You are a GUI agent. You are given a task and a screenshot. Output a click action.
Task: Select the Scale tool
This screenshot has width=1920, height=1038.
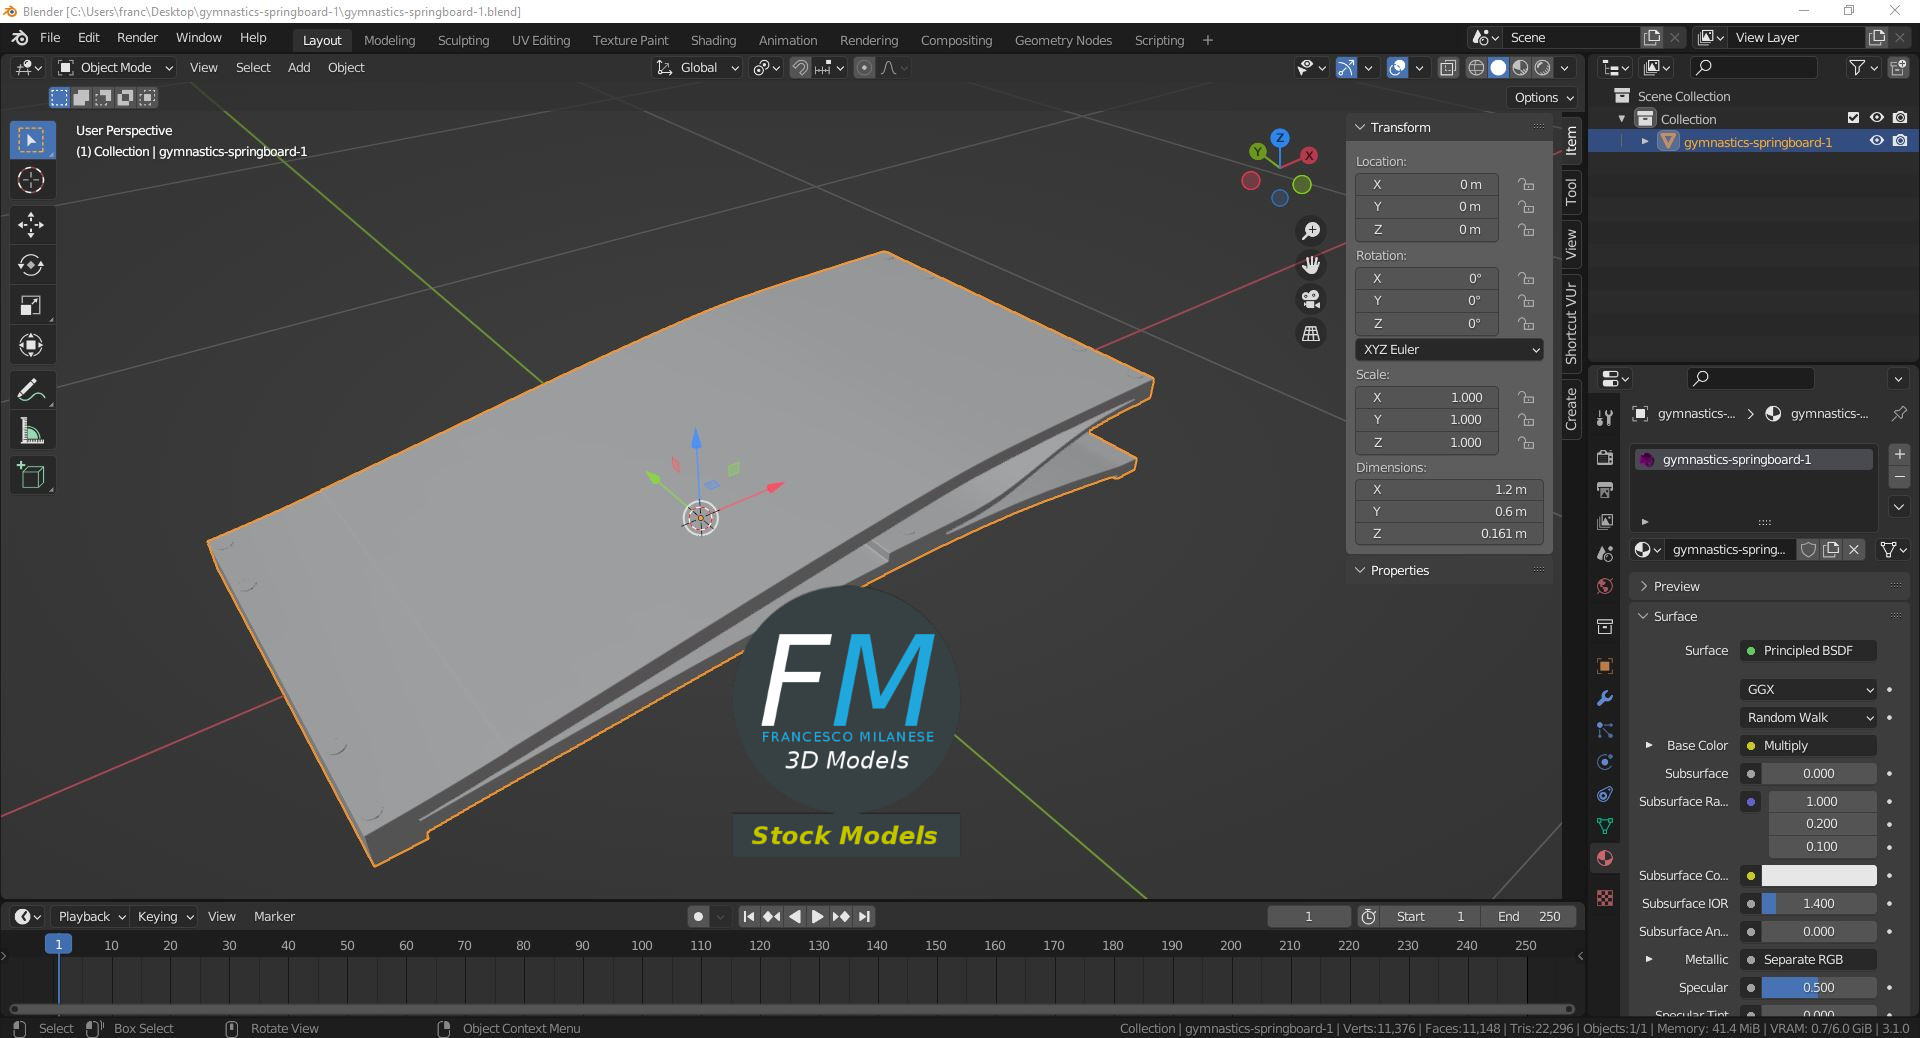click(32, 305)
